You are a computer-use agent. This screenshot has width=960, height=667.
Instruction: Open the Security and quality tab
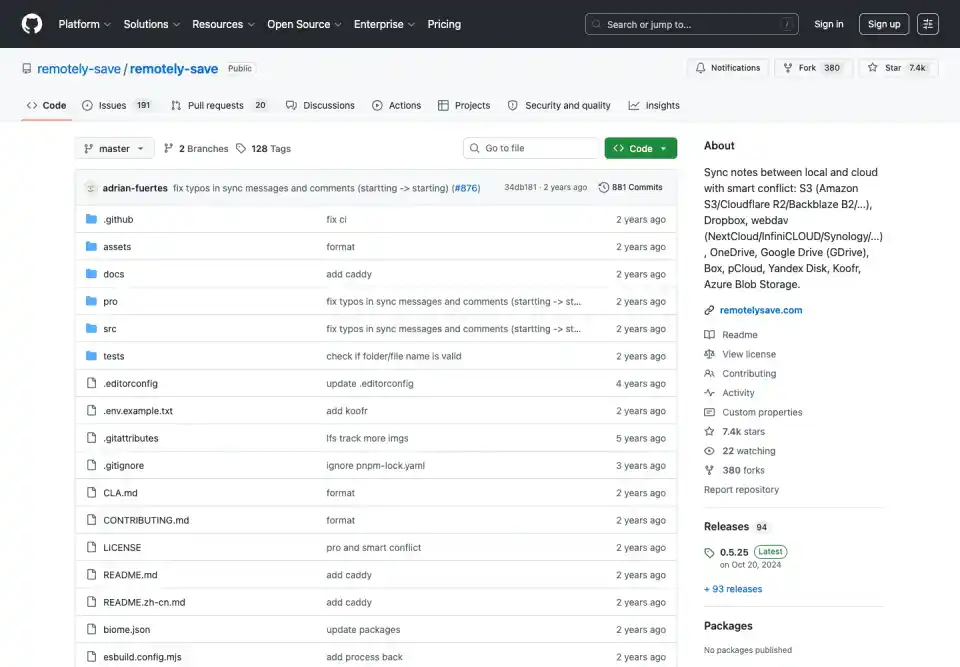click(559, 105)
